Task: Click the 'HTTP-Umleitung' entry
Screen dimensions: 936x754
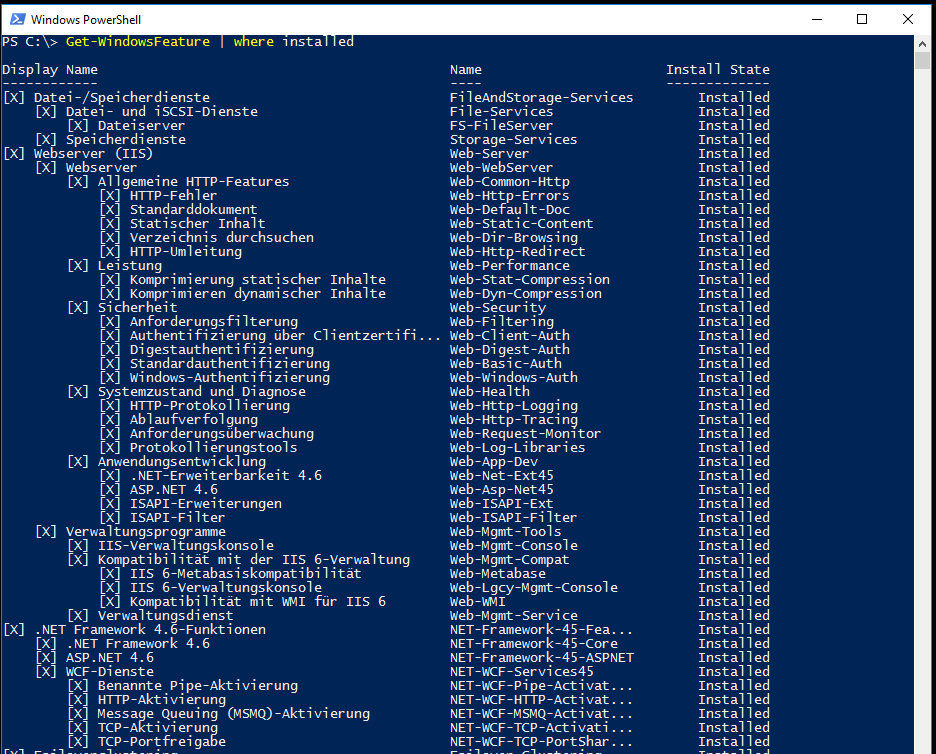Action: 186,252
